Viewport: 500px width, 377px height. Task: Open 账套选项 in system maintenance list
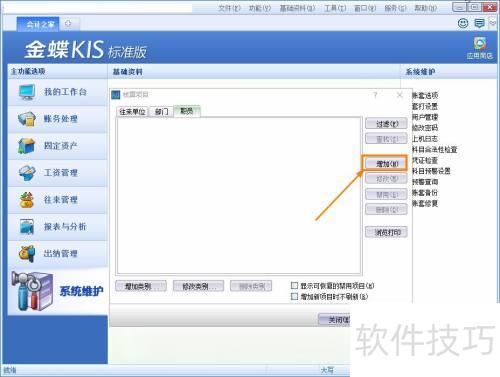point(425,96)
